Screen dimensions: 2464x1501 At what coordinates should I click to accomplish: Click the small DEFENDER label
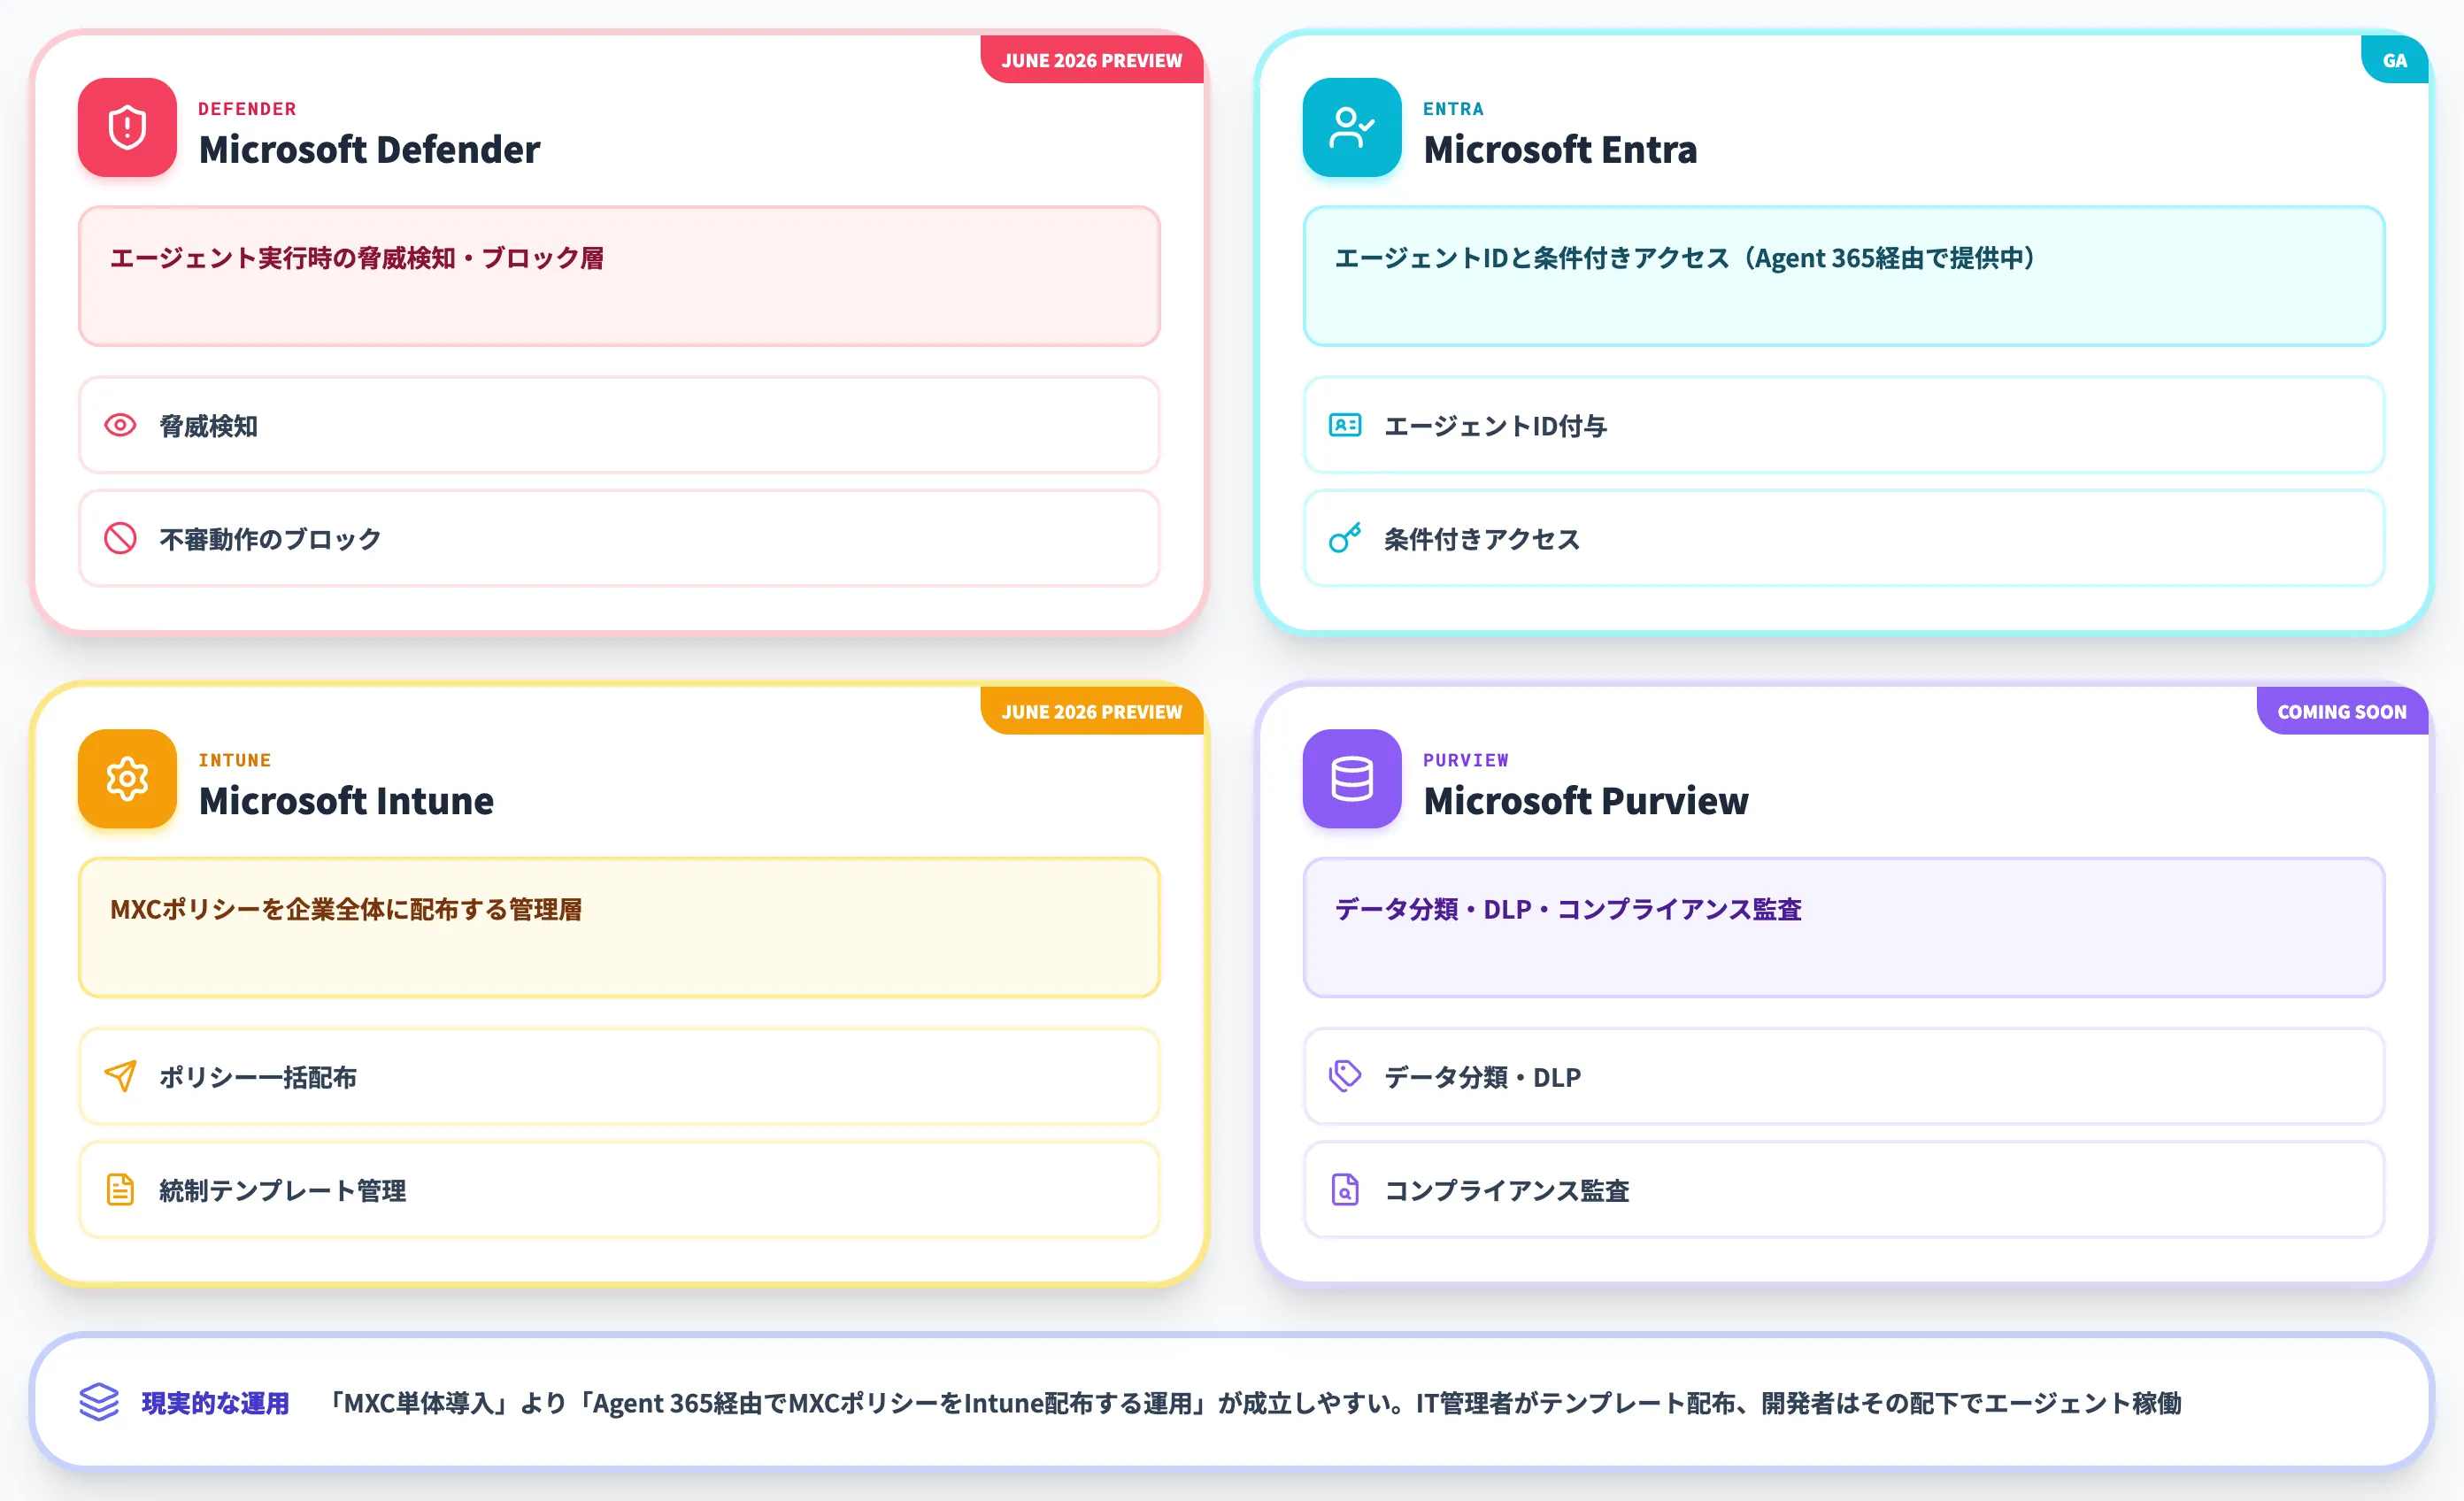(x=247, y=108)
